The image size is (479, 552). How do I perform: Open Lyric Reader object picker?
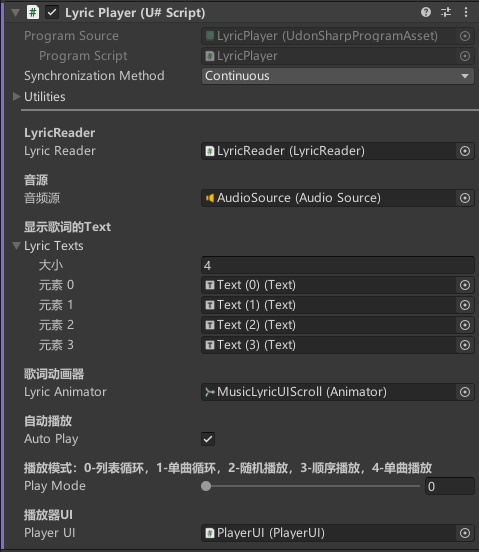[465, 151]
